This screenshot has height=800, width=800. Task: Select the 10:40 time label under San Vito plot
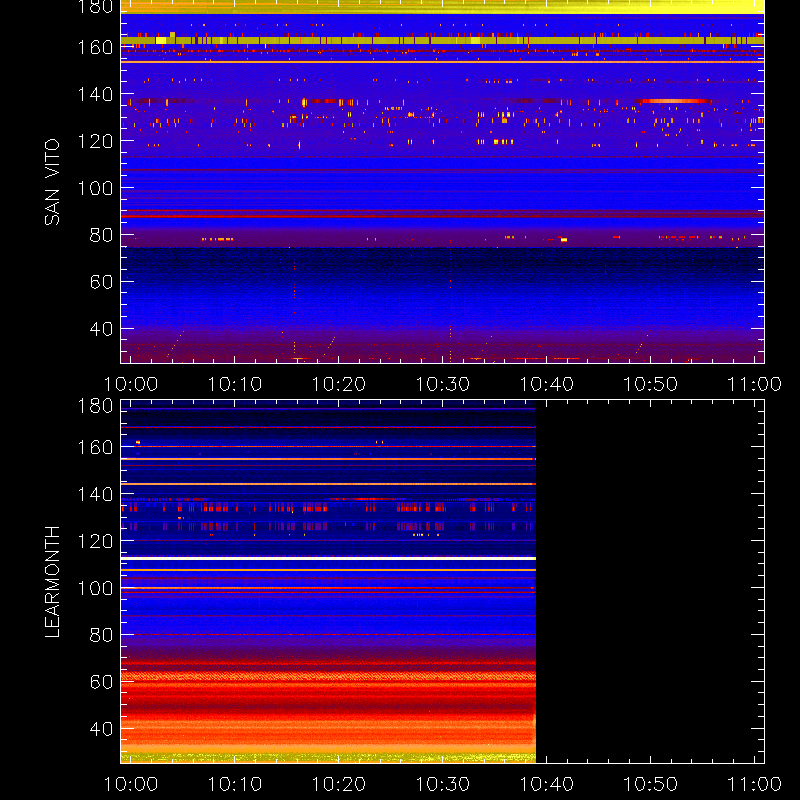[546, 384]
